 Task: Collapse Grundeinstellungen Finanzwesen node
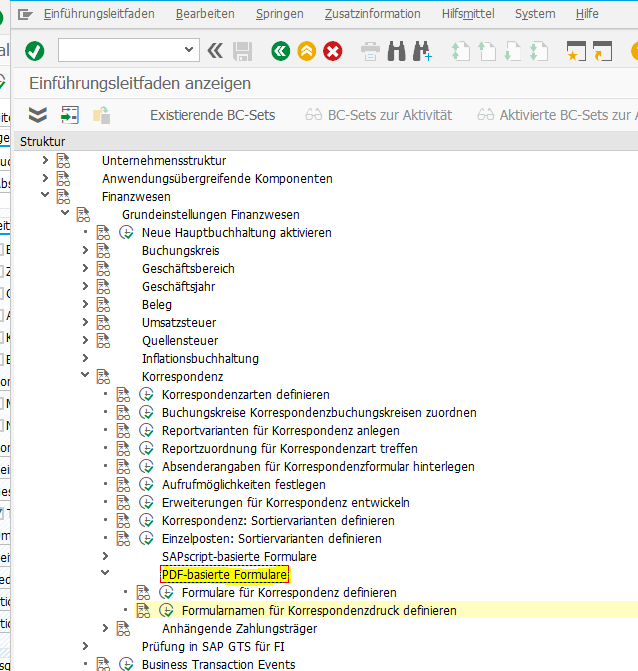(65, 213)
